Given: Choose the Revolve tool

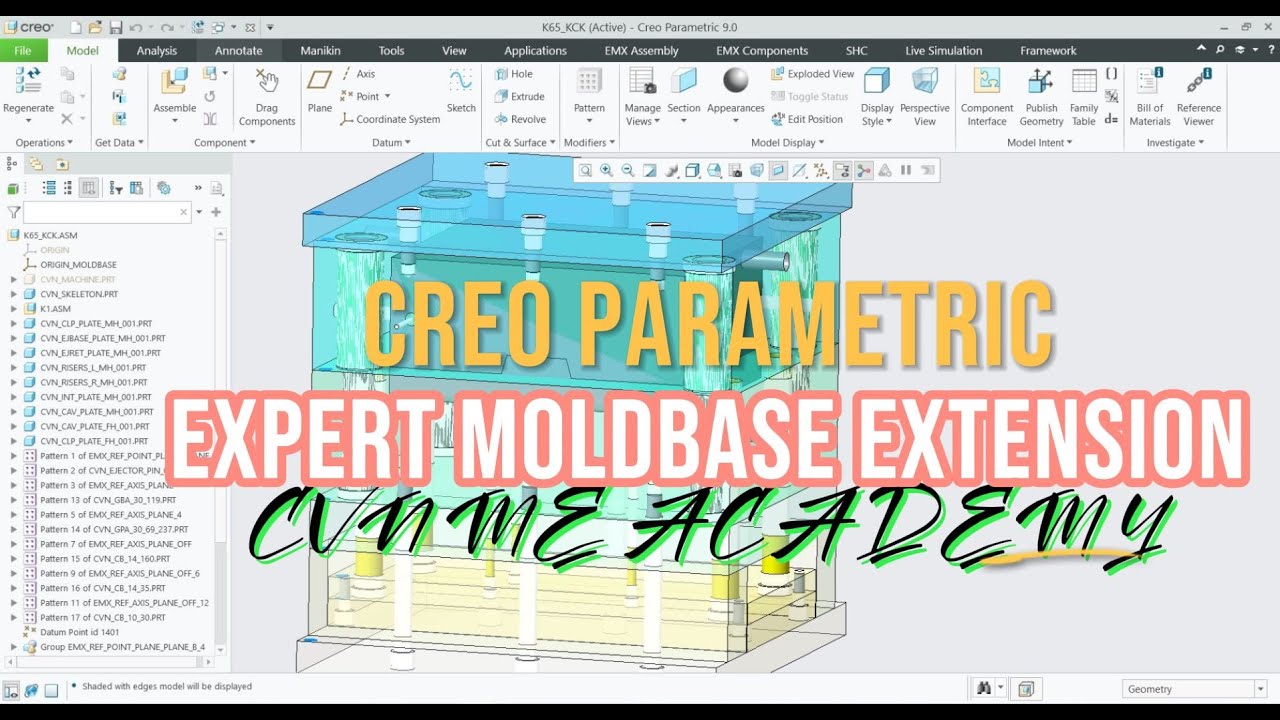Looking at the screenshot, I should point(520,119).
